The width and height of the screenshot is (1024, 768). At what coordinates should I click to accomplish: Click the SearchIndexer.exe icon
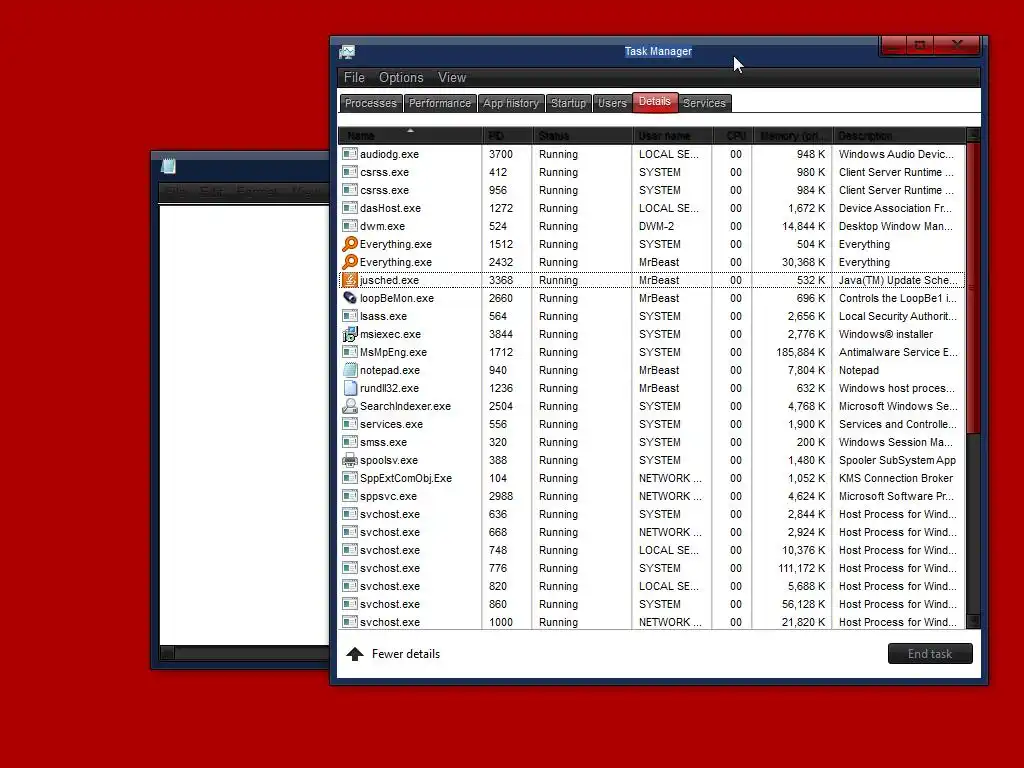pyautogui.click(x=350, y=406)
